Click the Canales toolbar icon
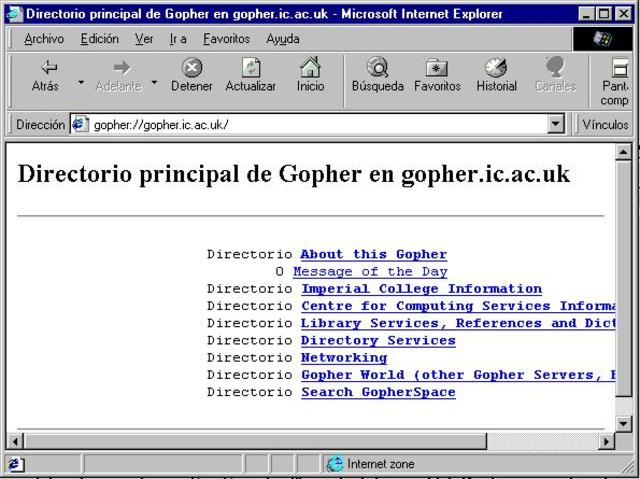 click(x=555, y=76)
